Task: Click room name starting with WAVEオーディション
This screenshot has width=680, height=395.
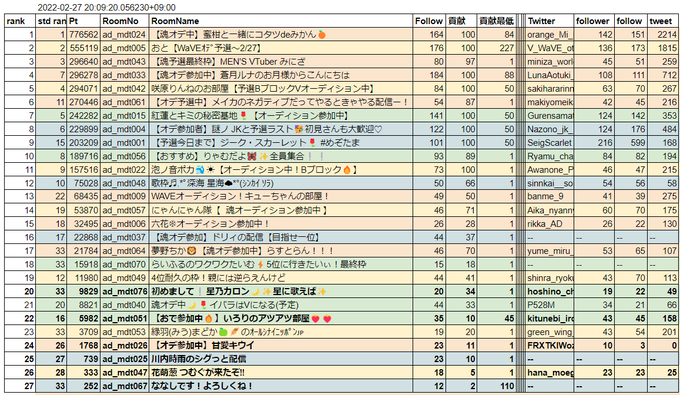Action: pos(240,196)
